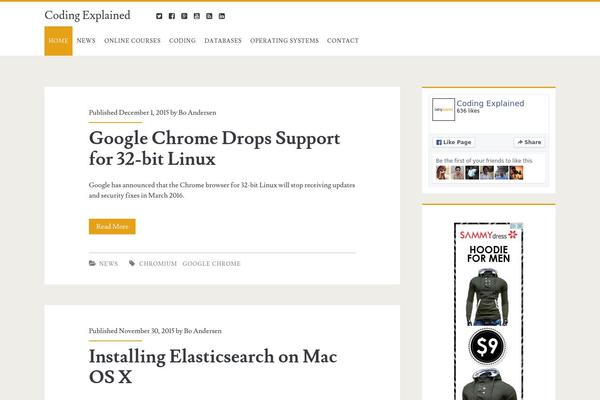The height and width of the screenshot is (400, 600).
Task: Open the ONLINE COURSES menu item
Action: click(132, 41)
